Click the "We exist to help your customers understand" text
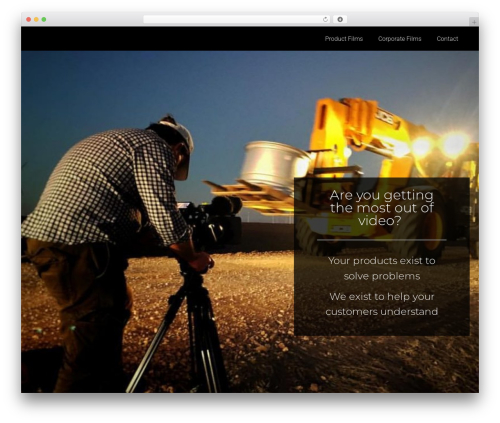Screen dimensions: 500x423 pos(382,304)
